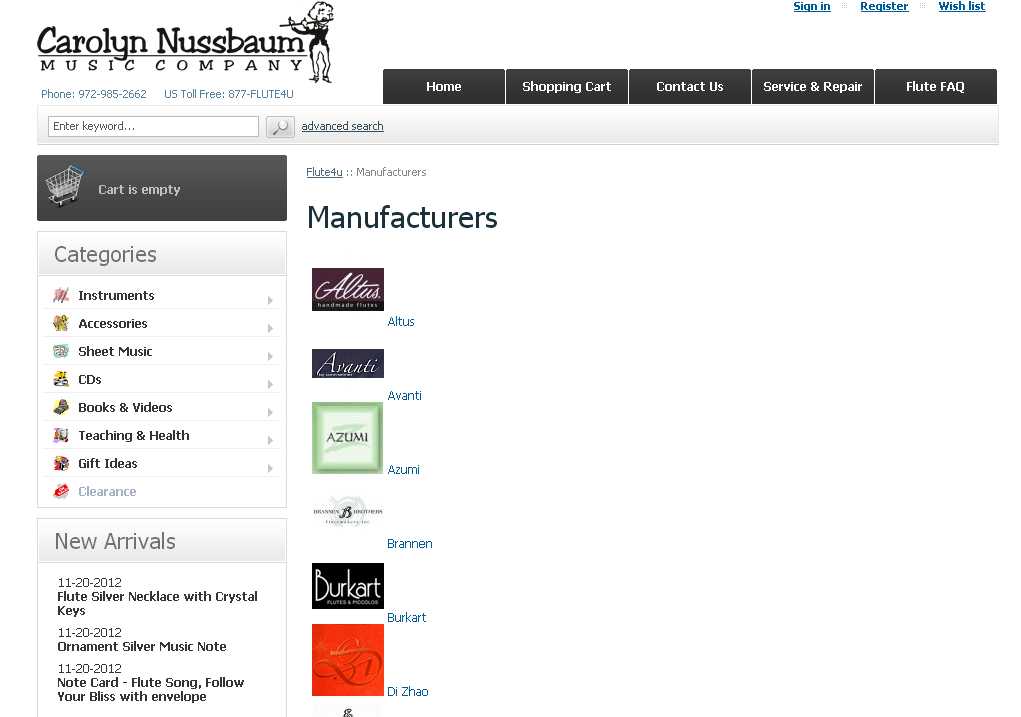Click the advanced search link
This screenshot has width=1021, height=717.
tap(342, 126)
